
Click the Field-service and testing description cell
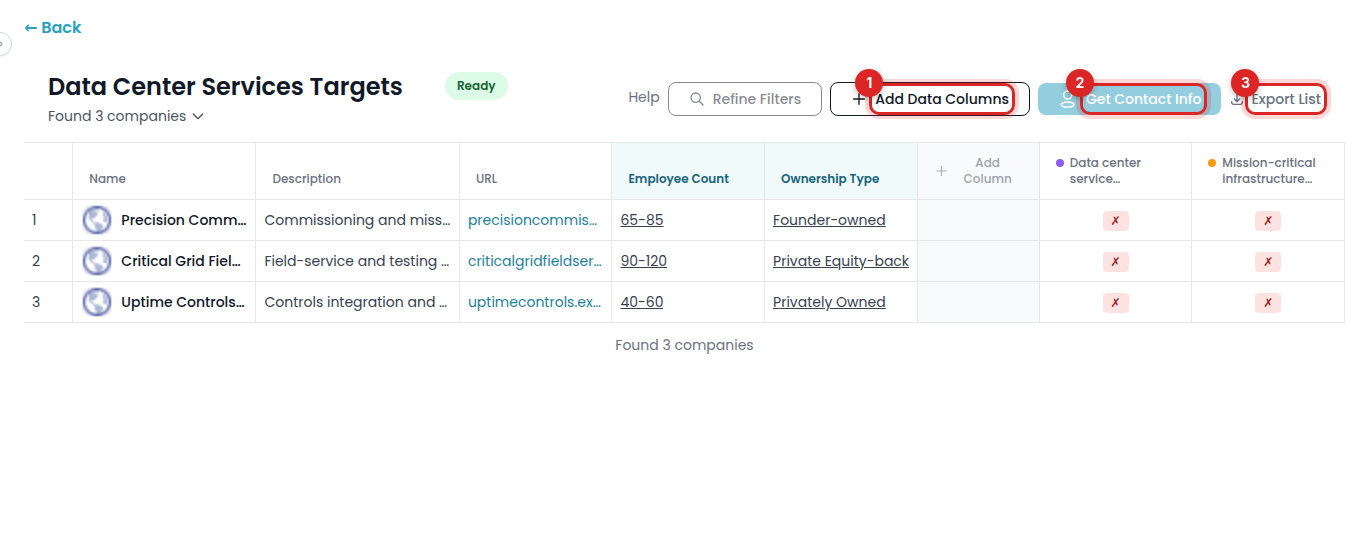(x=357, y=261)
